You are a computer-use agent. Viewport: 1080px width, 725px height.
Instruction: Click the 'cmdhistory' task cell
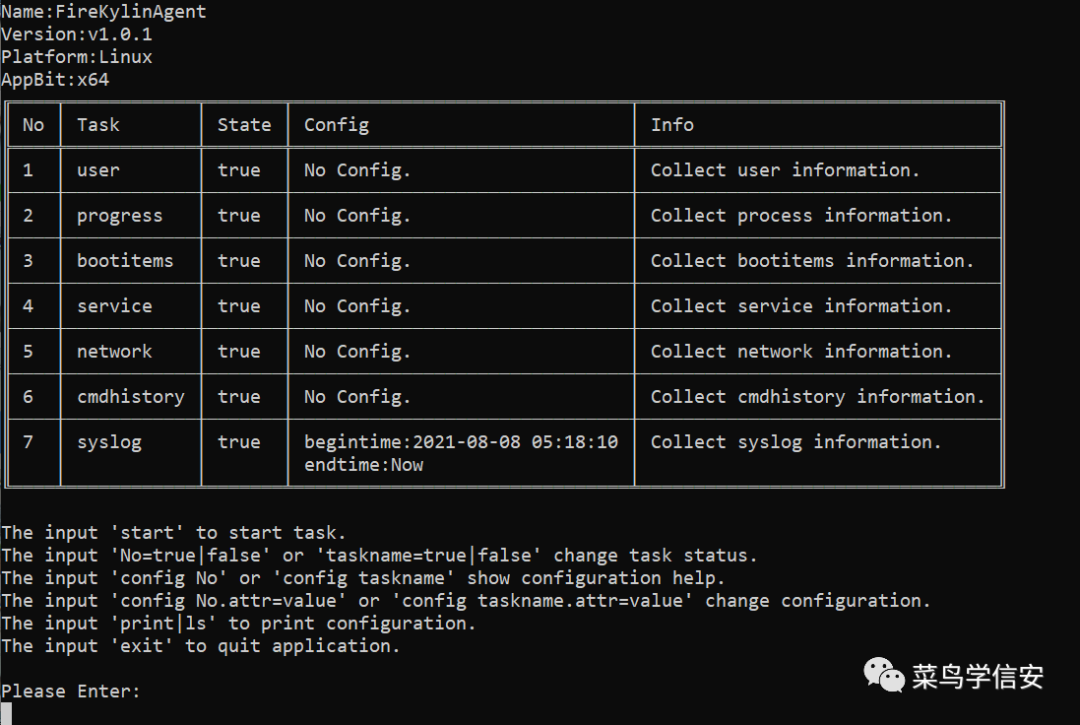click(x=130, y=397)
